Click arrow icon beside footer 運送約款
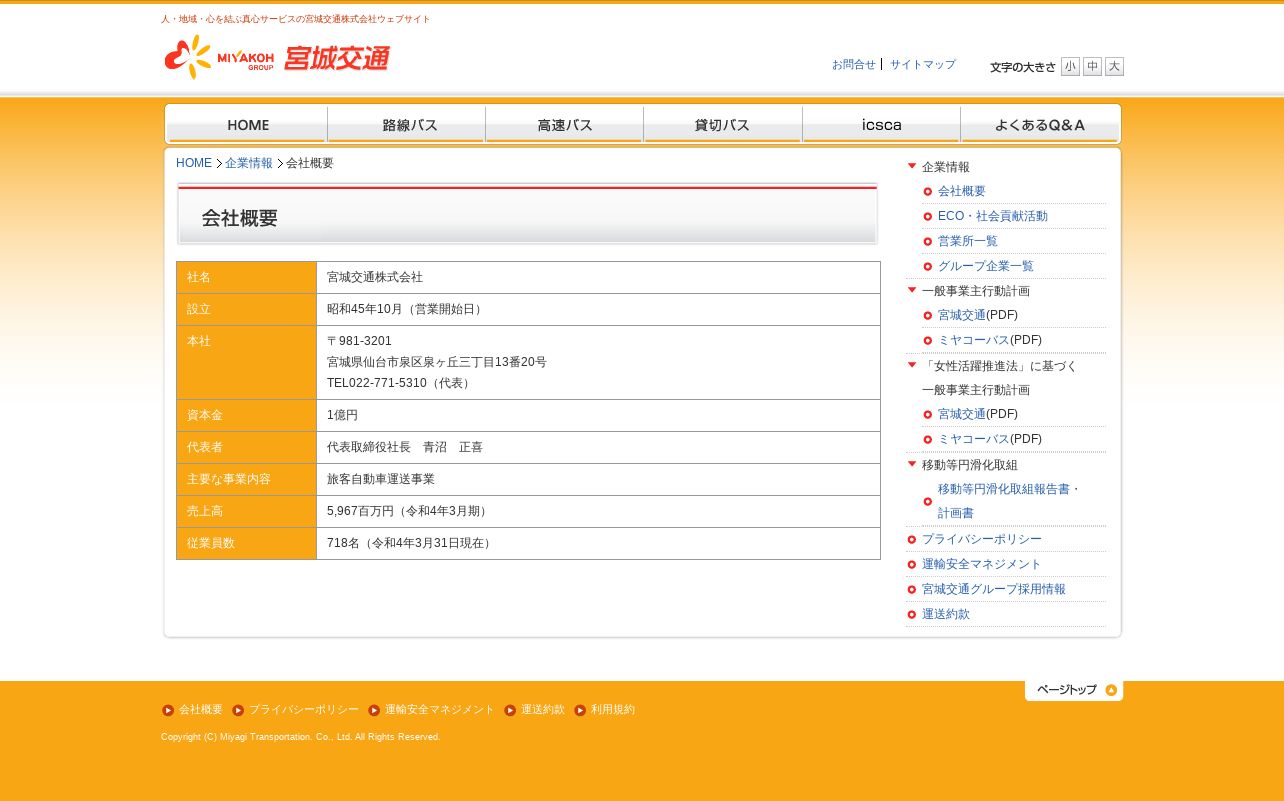The height and width of the screenshot is (801, 1284). [x=510, y=710]
